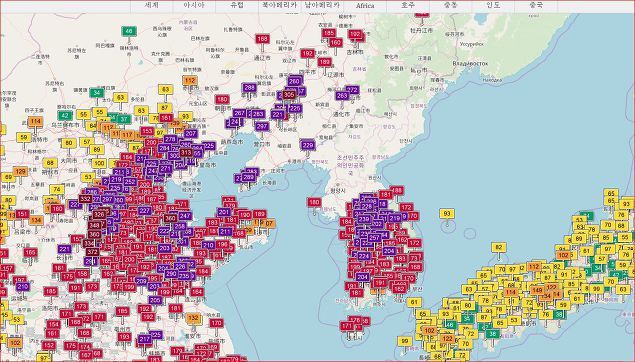Viewport: 635px width, 362px height.
Task: Select the purple 271 marker
Action: pos(165,168)
